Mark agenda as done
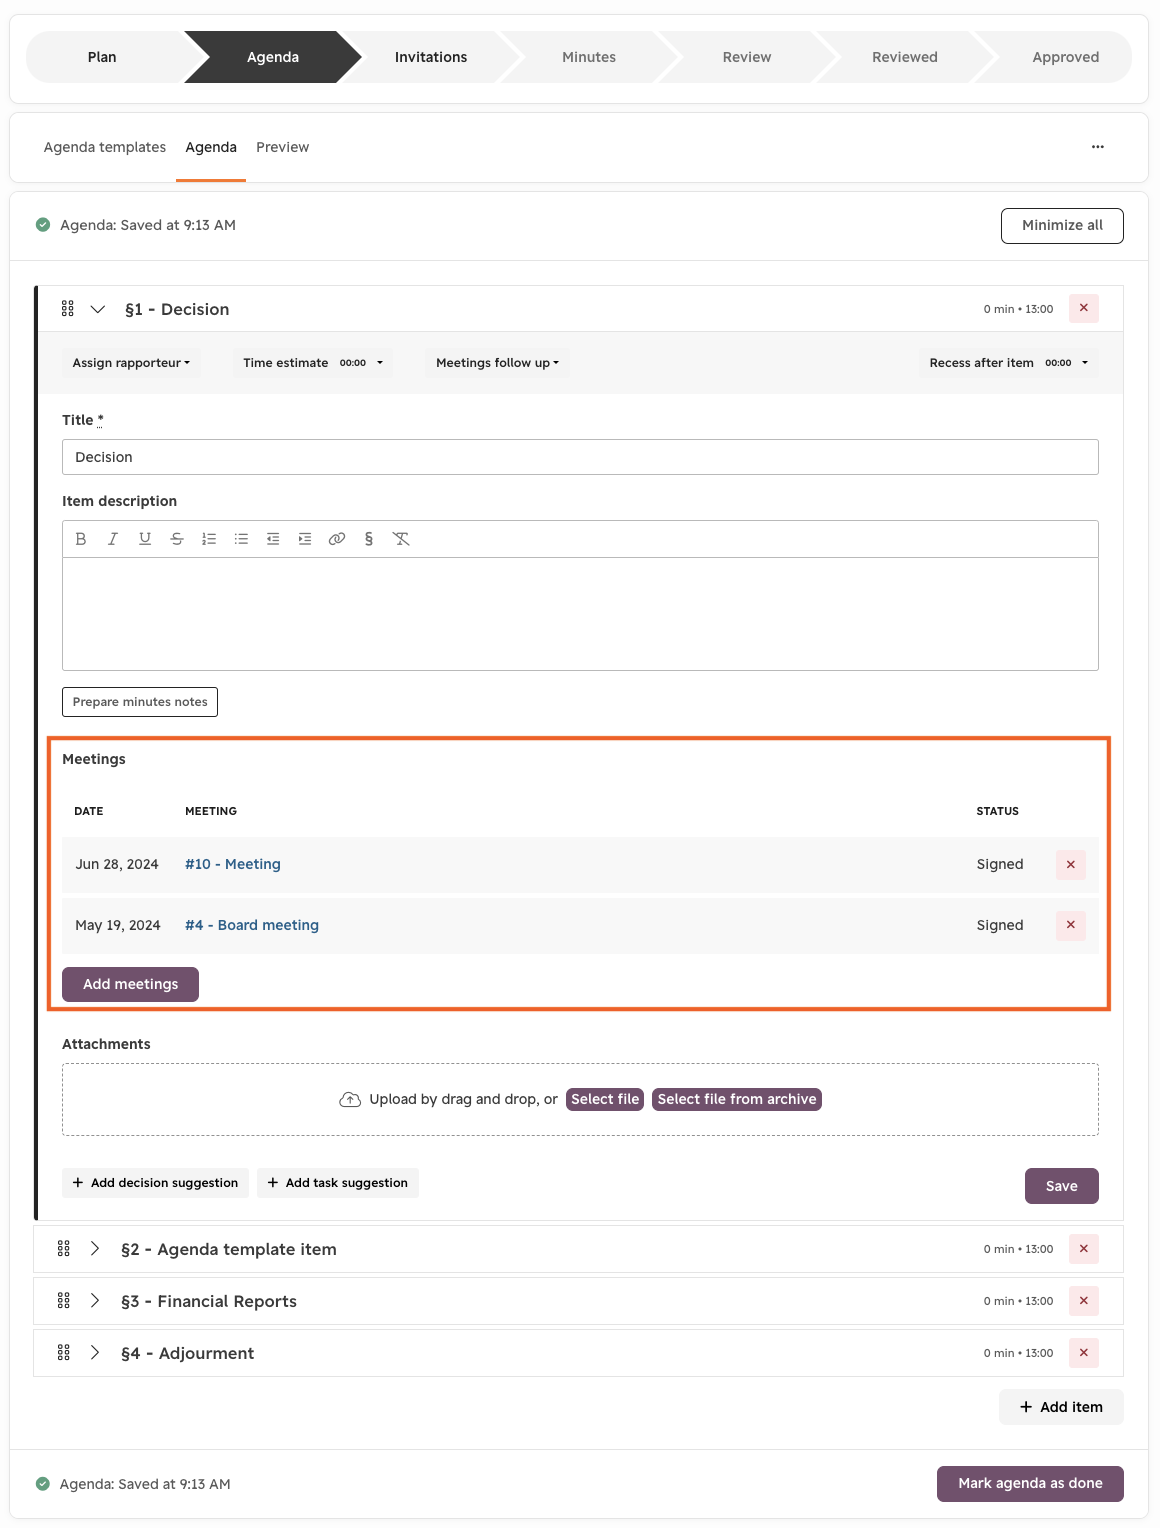The image size is (1160, 1528). tap(1030, 1484)
